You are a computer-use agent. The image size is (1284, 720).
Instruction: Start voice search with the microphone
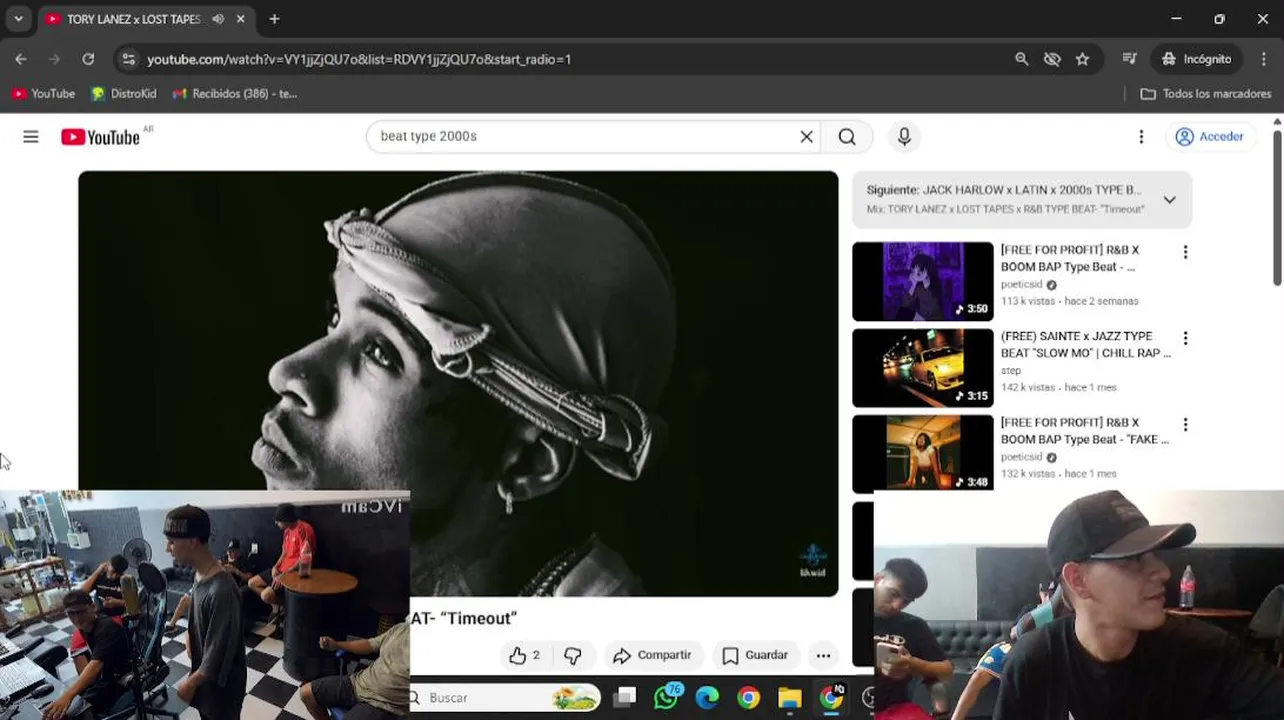(x=904, y=137)
